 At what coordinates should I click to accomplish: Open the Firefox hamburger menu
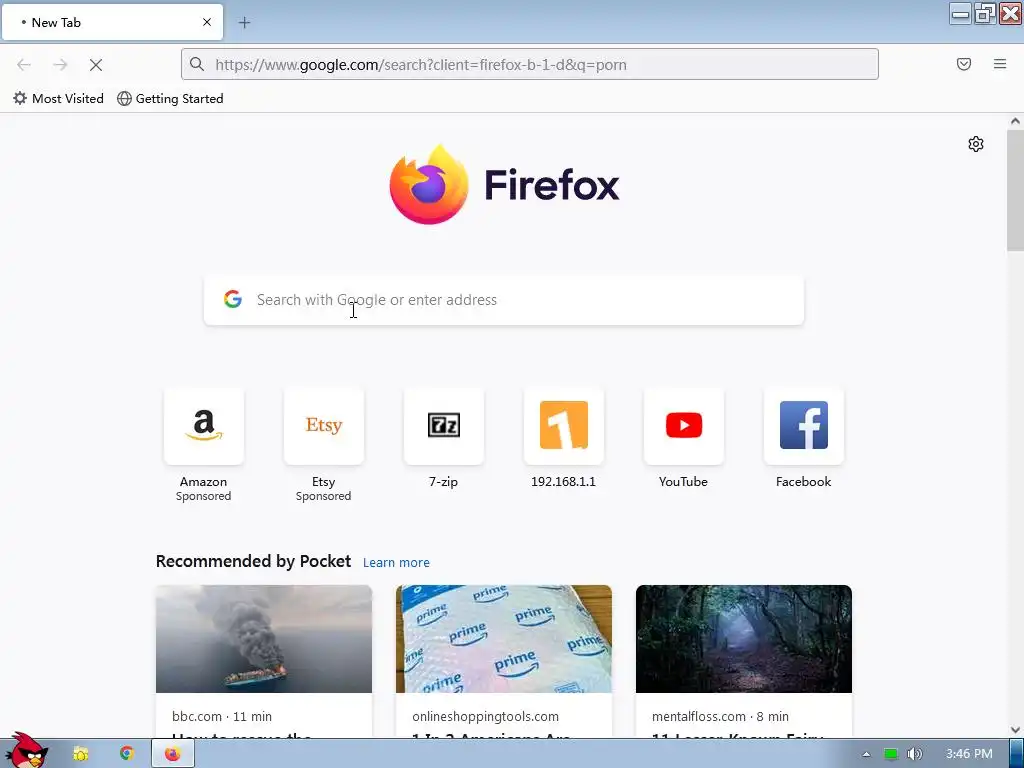[x=1000, y=64]
